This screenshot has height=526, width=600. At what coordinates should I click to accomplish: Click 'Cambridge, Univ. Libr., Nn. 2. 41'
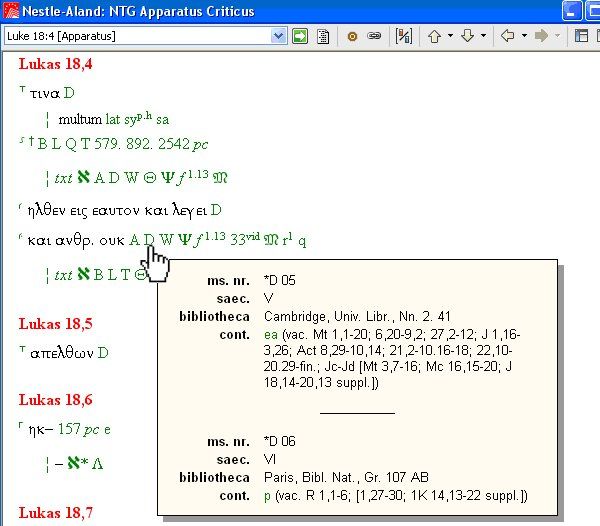(x=357, y=316)
